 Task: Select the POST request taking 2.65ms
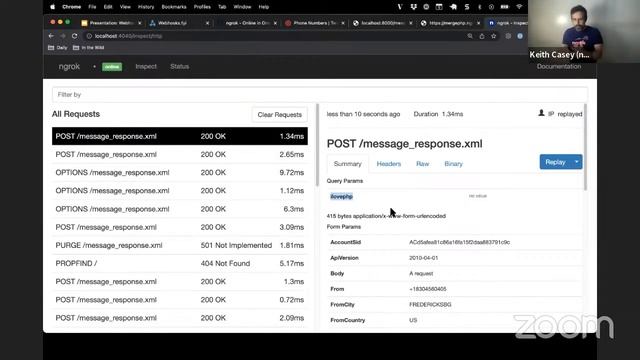pyautogui.click(x=180, y=154)
